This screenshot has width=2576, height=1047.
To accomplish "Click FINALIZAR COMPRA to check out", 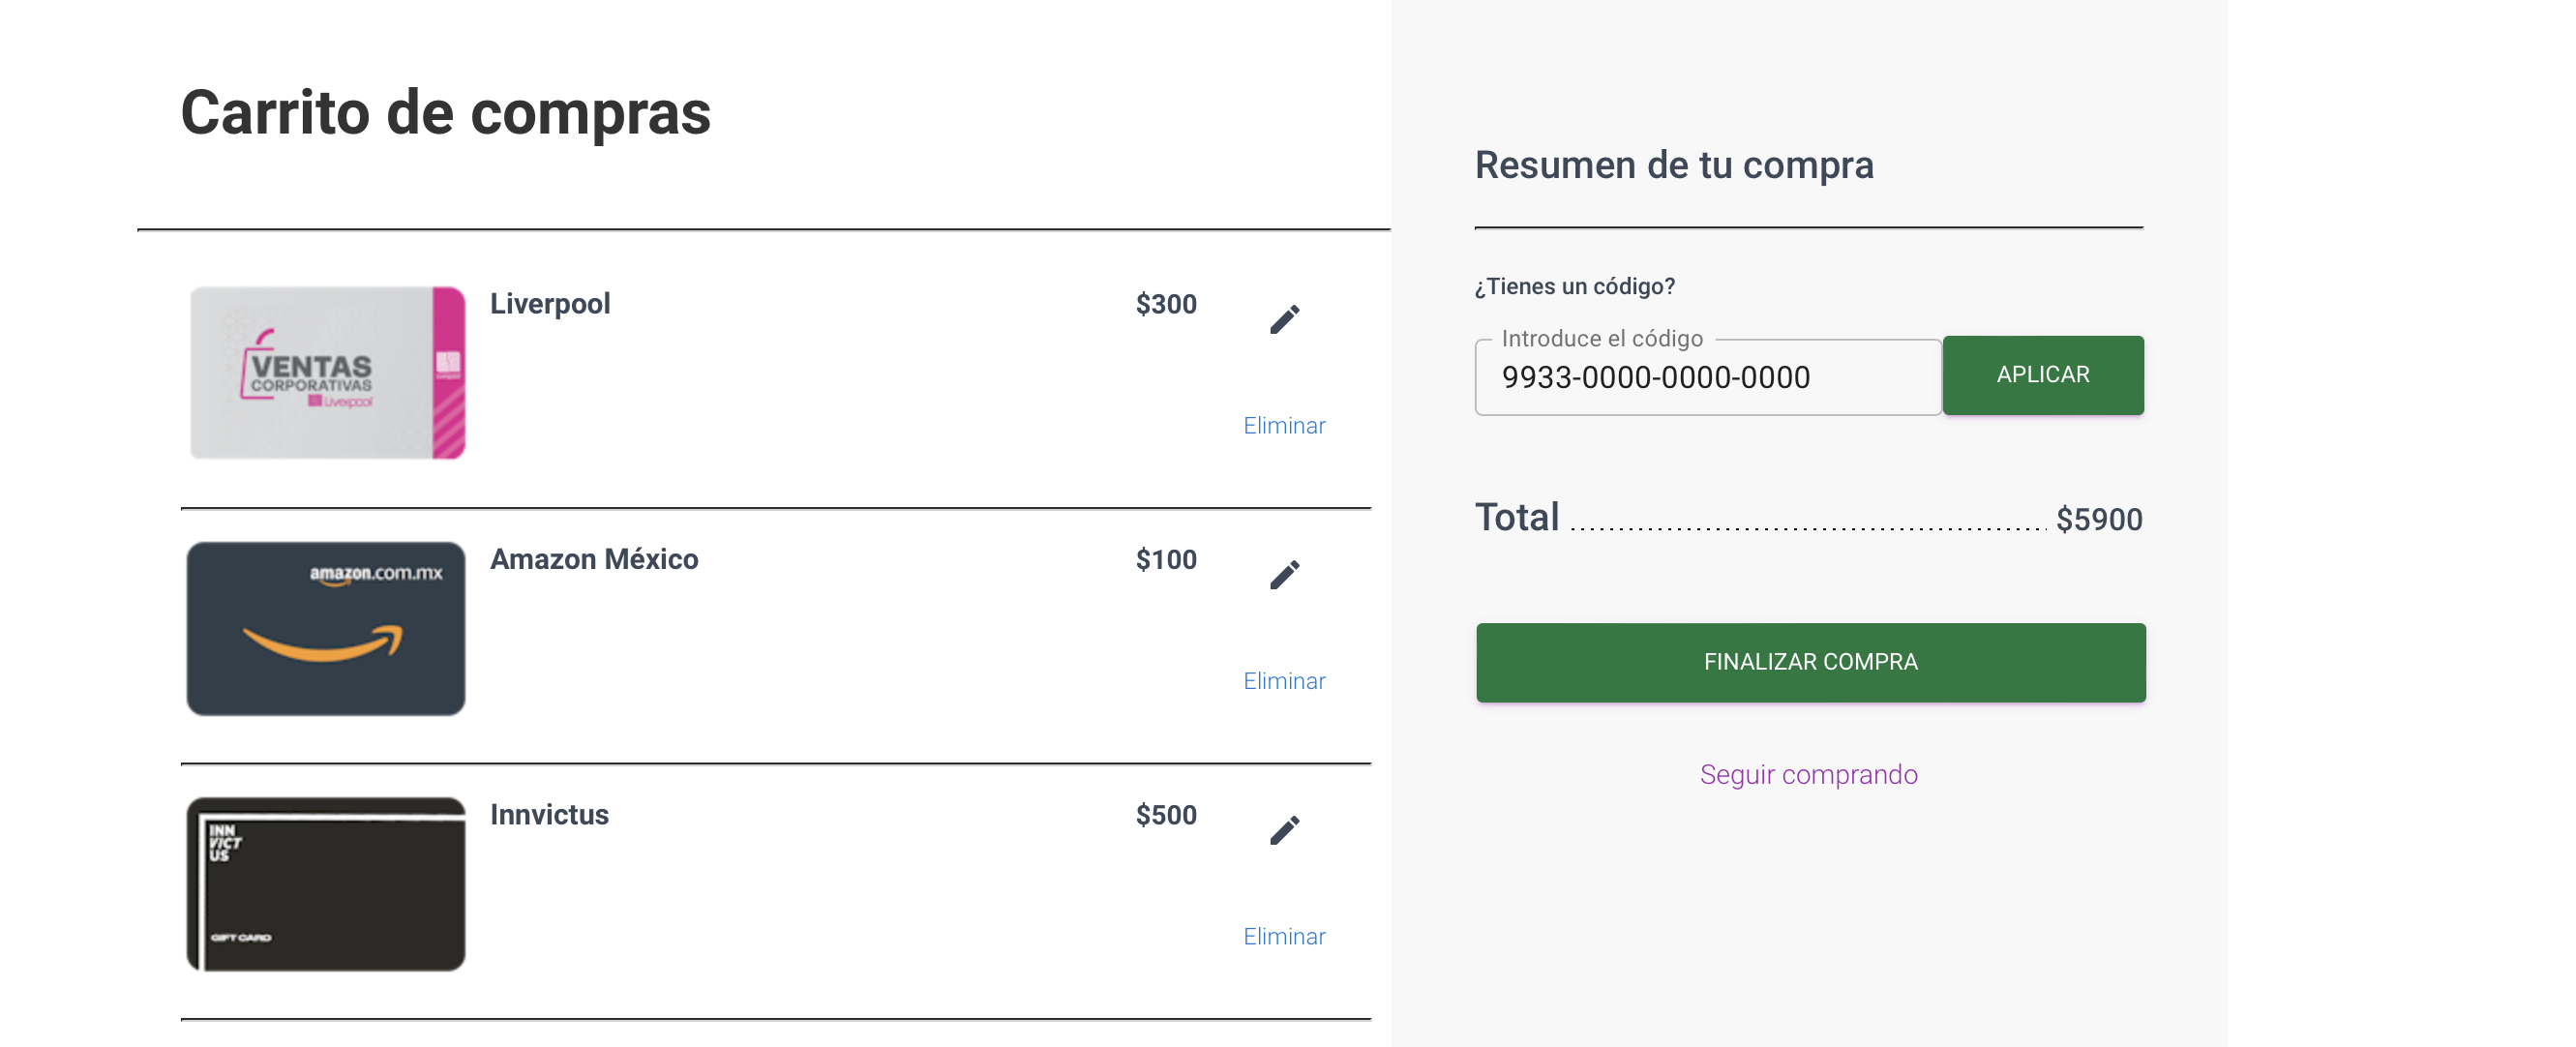I will (1811, 662).
